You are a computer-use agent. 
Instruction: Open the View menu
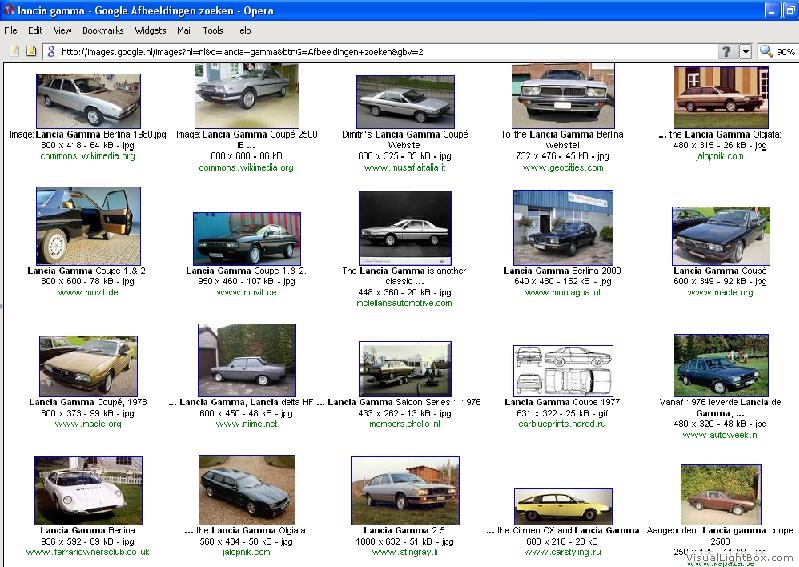click(62, 31)
